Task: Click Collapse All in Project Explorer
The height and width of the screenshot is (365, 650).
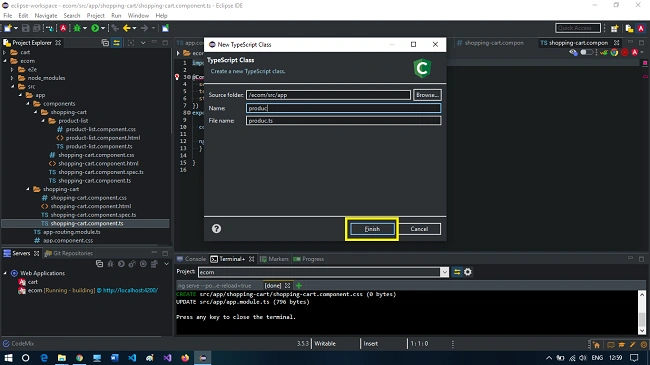Action: click(x=105, y=43)
